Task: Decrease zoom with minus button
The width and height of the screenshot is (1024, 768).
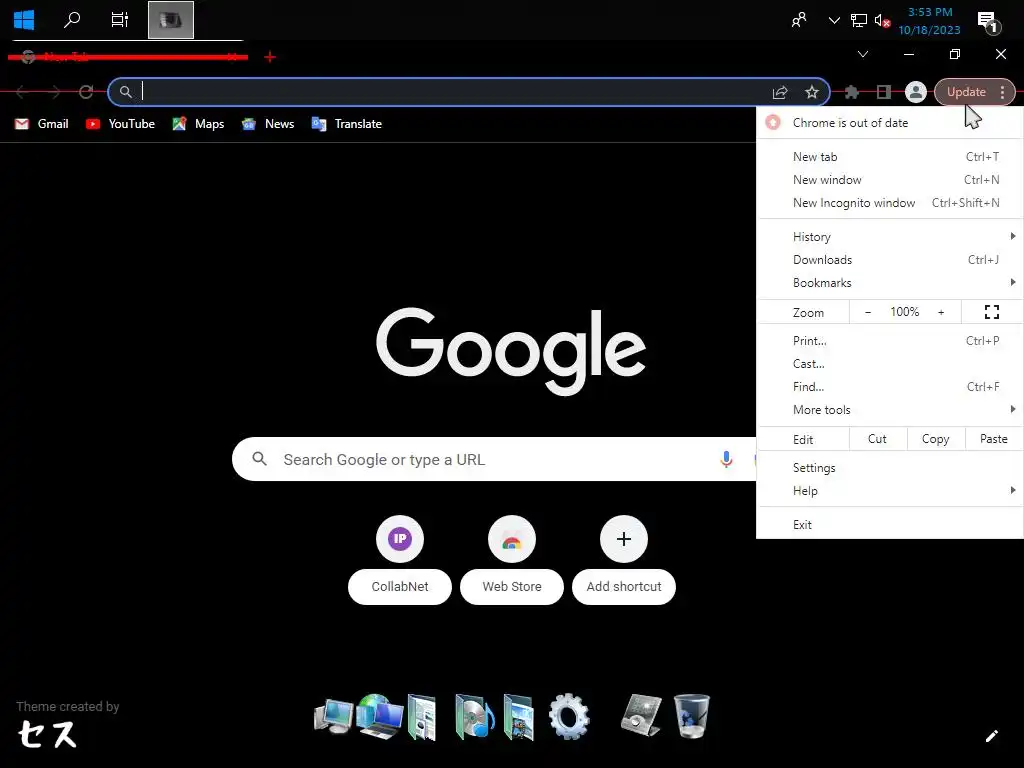Action: [867, 312]
